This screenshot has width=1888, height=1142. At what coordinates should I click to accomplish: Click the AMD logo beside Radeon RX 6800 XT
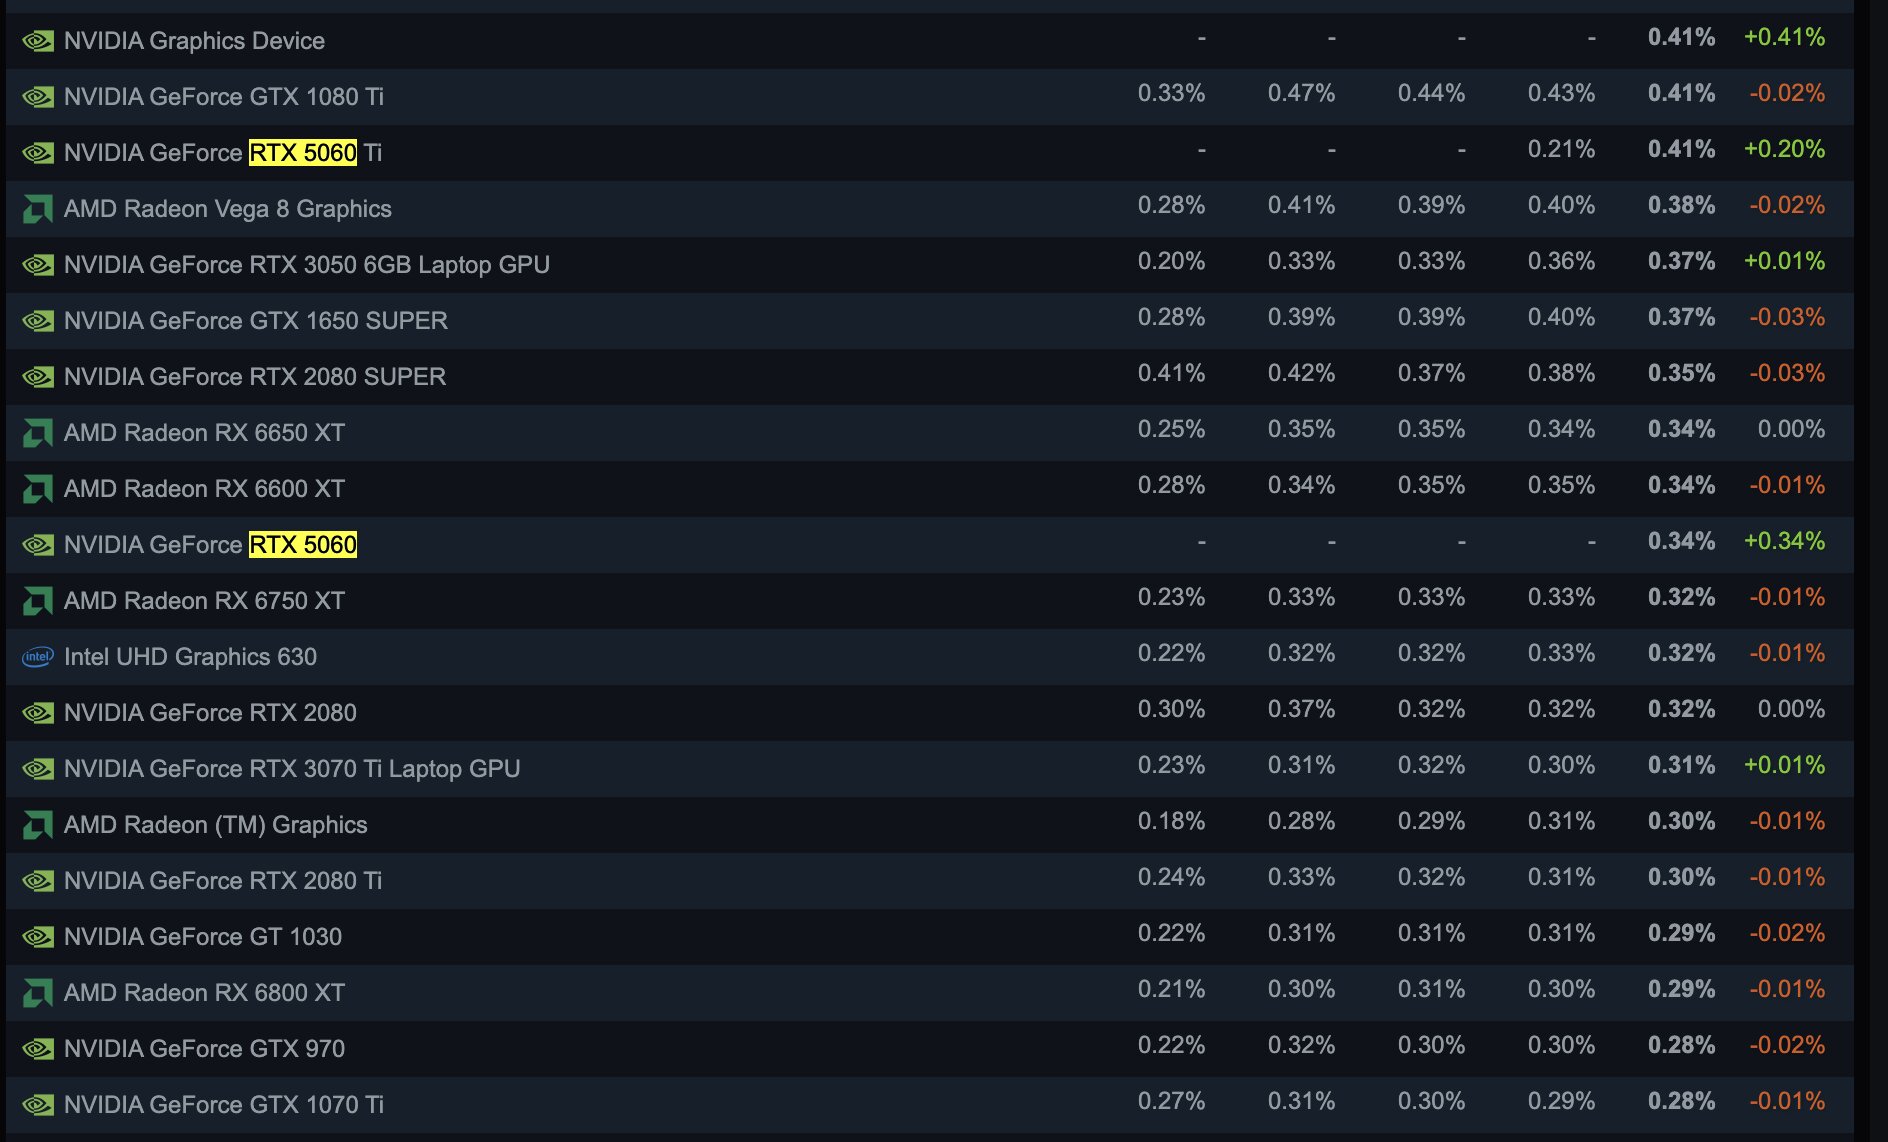38,993
